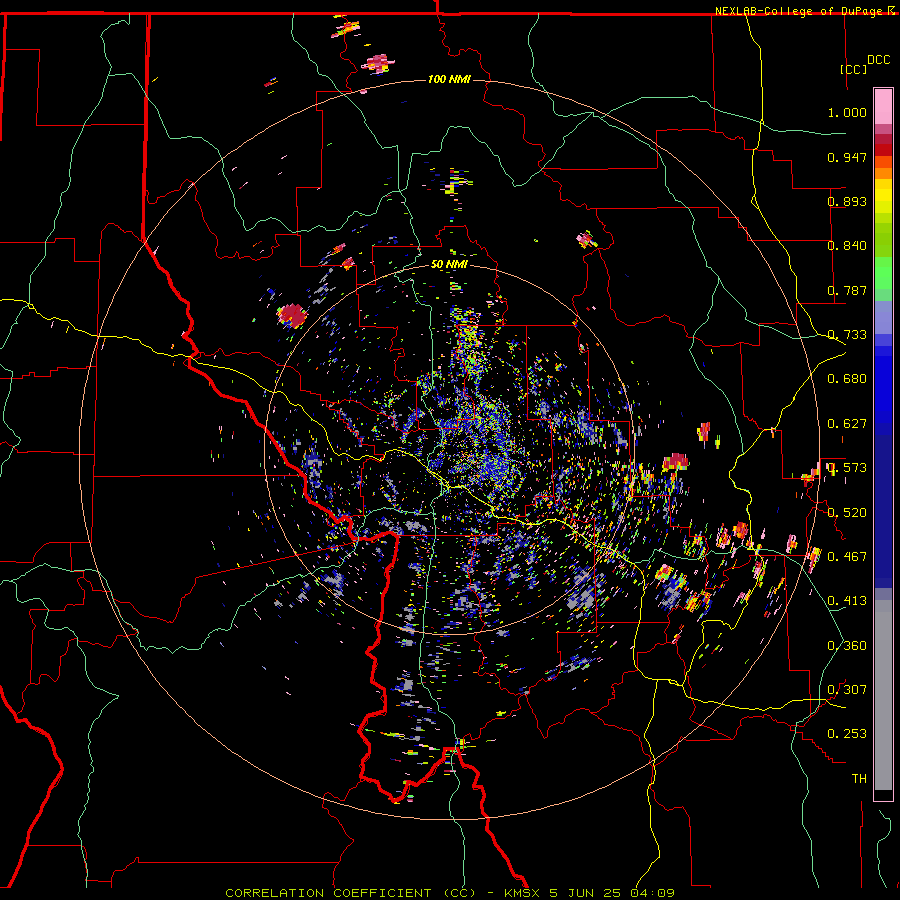This screenshot has width=900, height=900.
Task: Select the 0.733 scale value
Action: (x=847, y=335)
